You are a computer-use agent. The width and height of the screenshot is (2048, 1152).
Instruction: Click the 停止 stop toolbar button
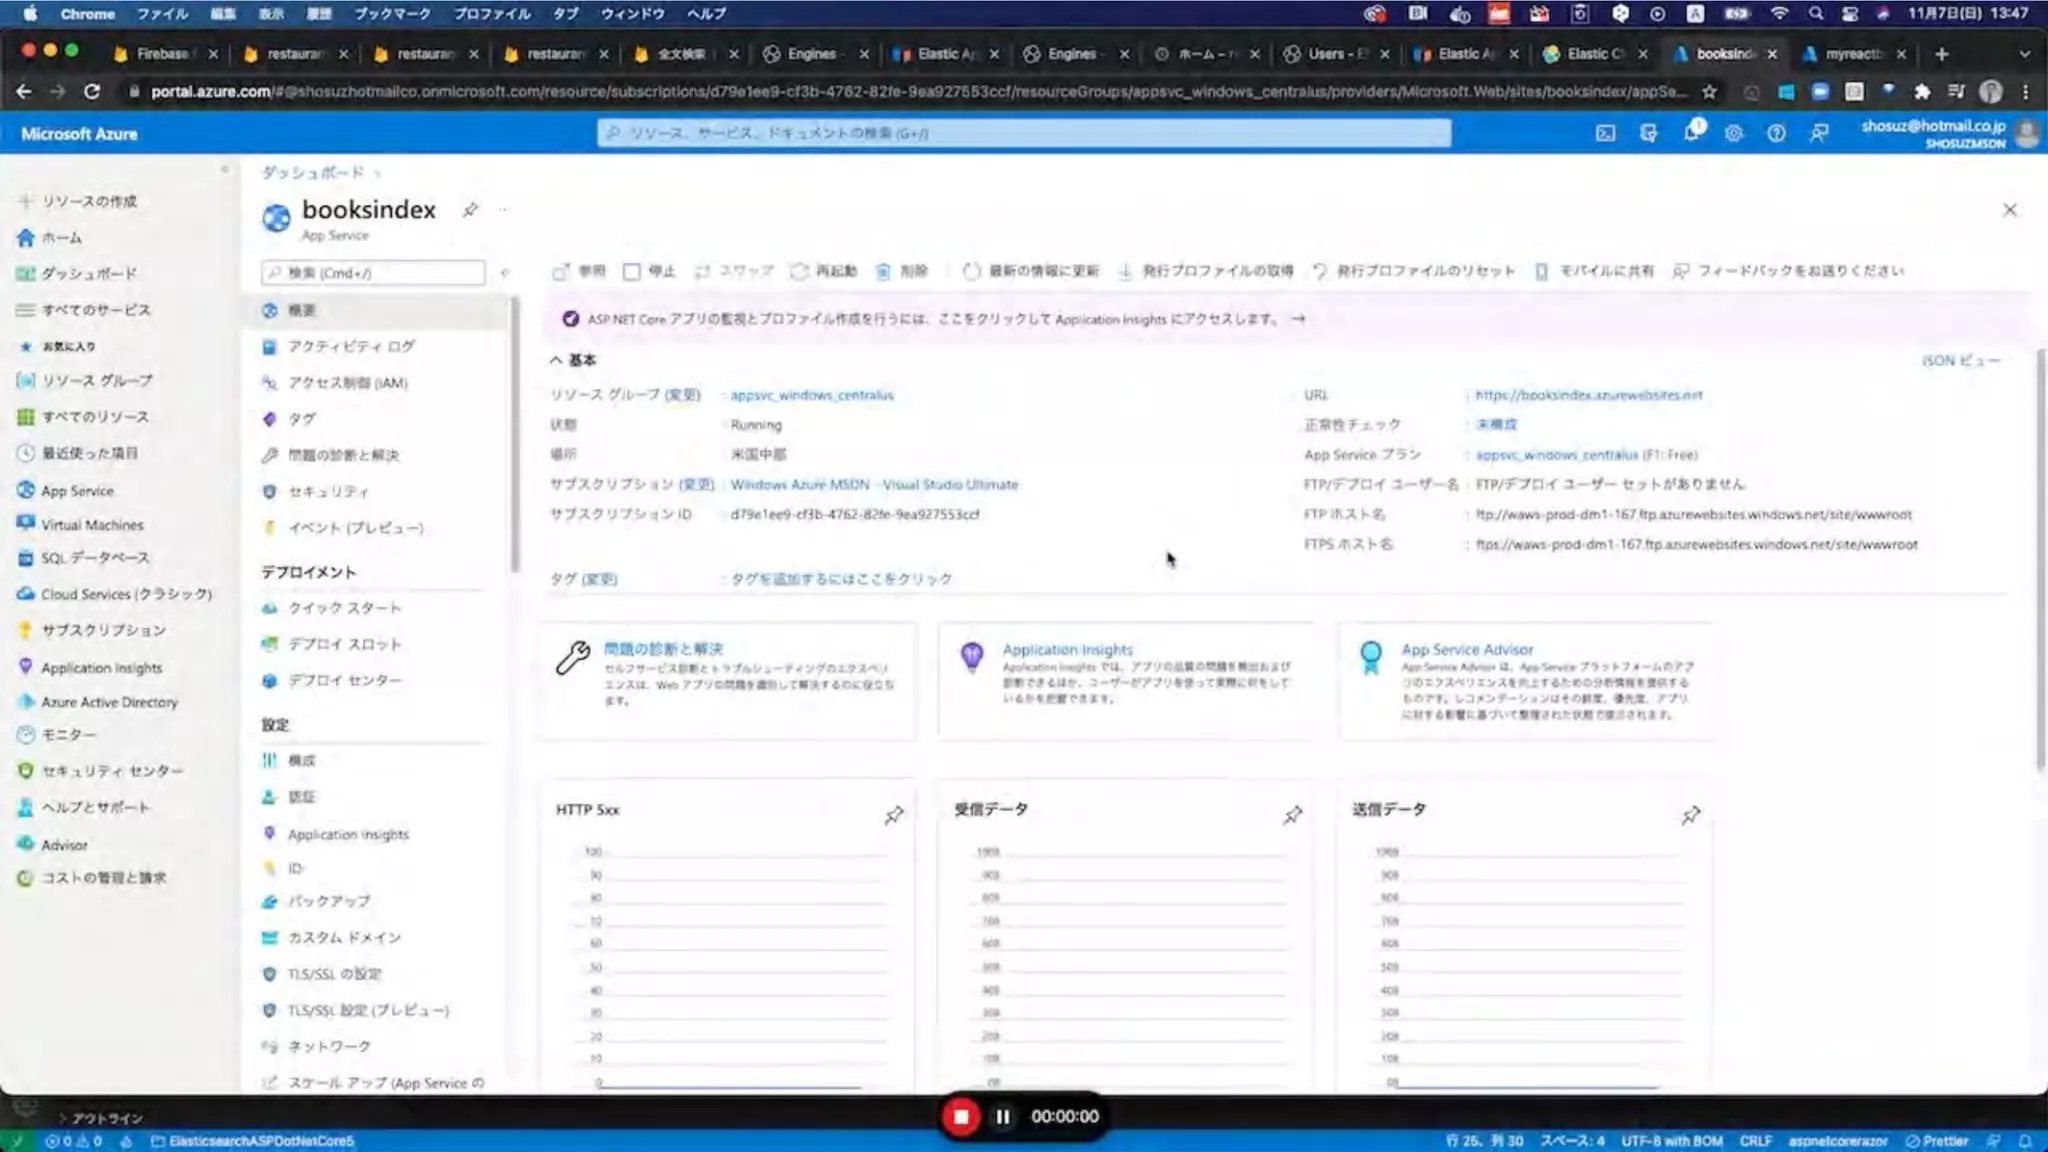(x=649, y=271)
